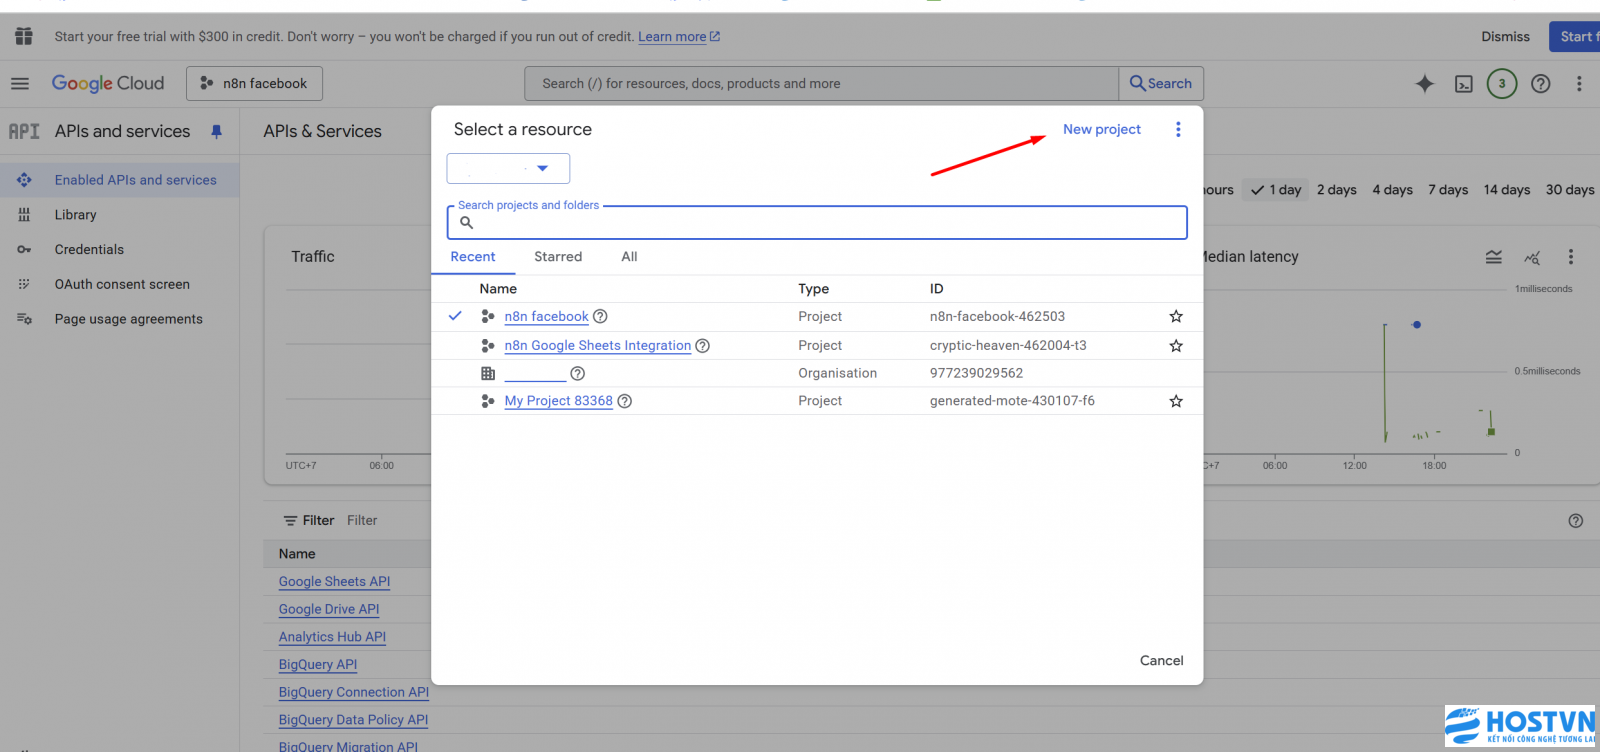Open header more options vertical dots
Image resolution: width=1600 pixels, height=752 pixels.
click(1579, 84)
